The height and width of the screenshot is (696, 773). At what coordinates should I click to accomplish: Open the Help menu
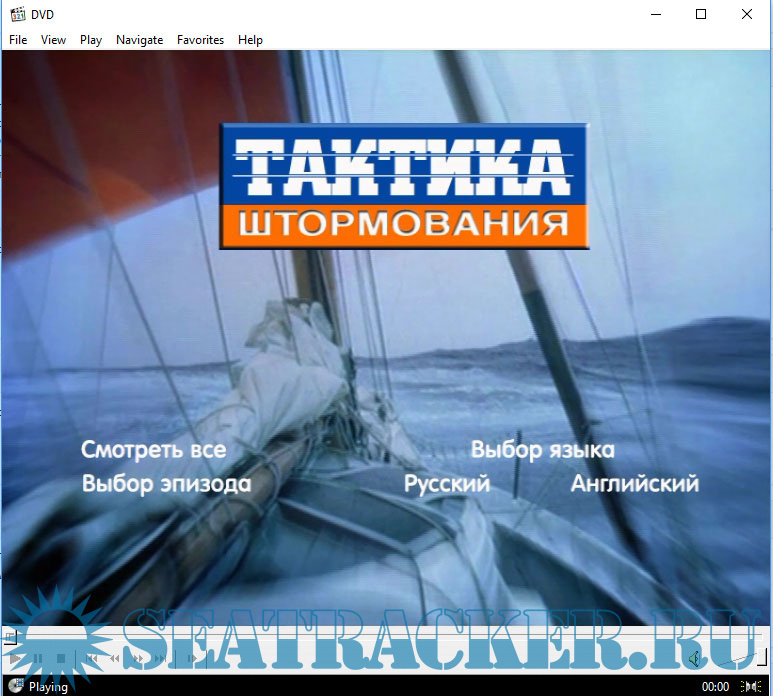coord(250,40)
